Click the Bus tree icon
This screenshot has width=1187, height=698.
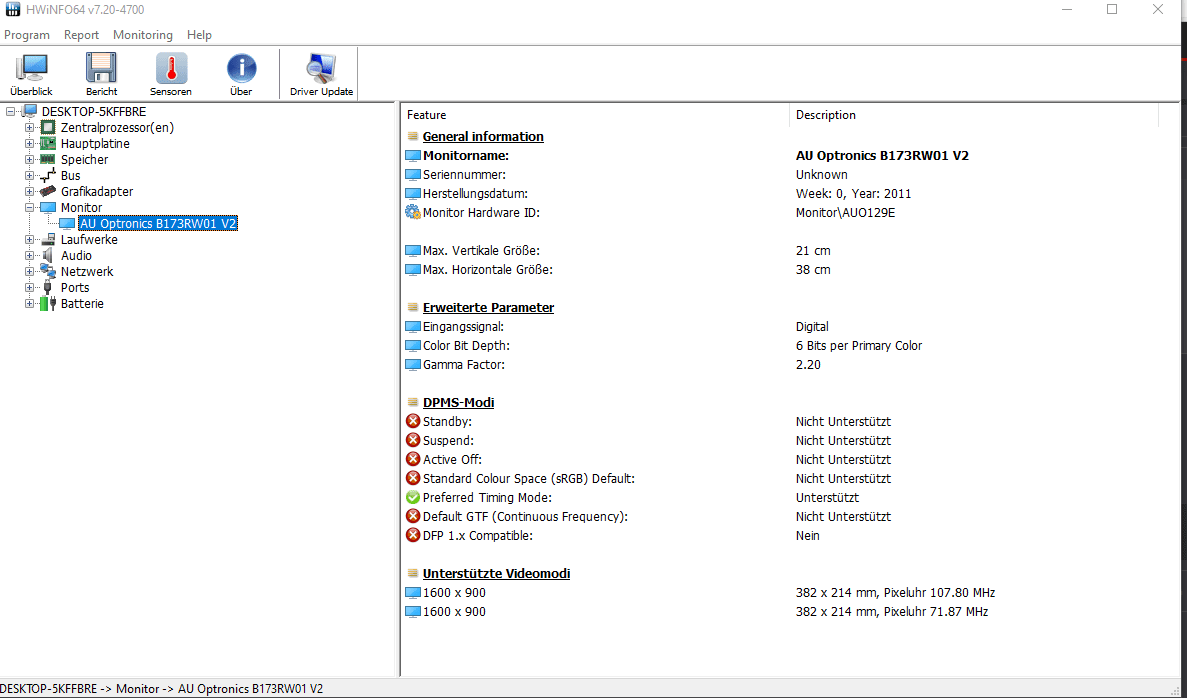pyautogui.click(x=48, y=176)
